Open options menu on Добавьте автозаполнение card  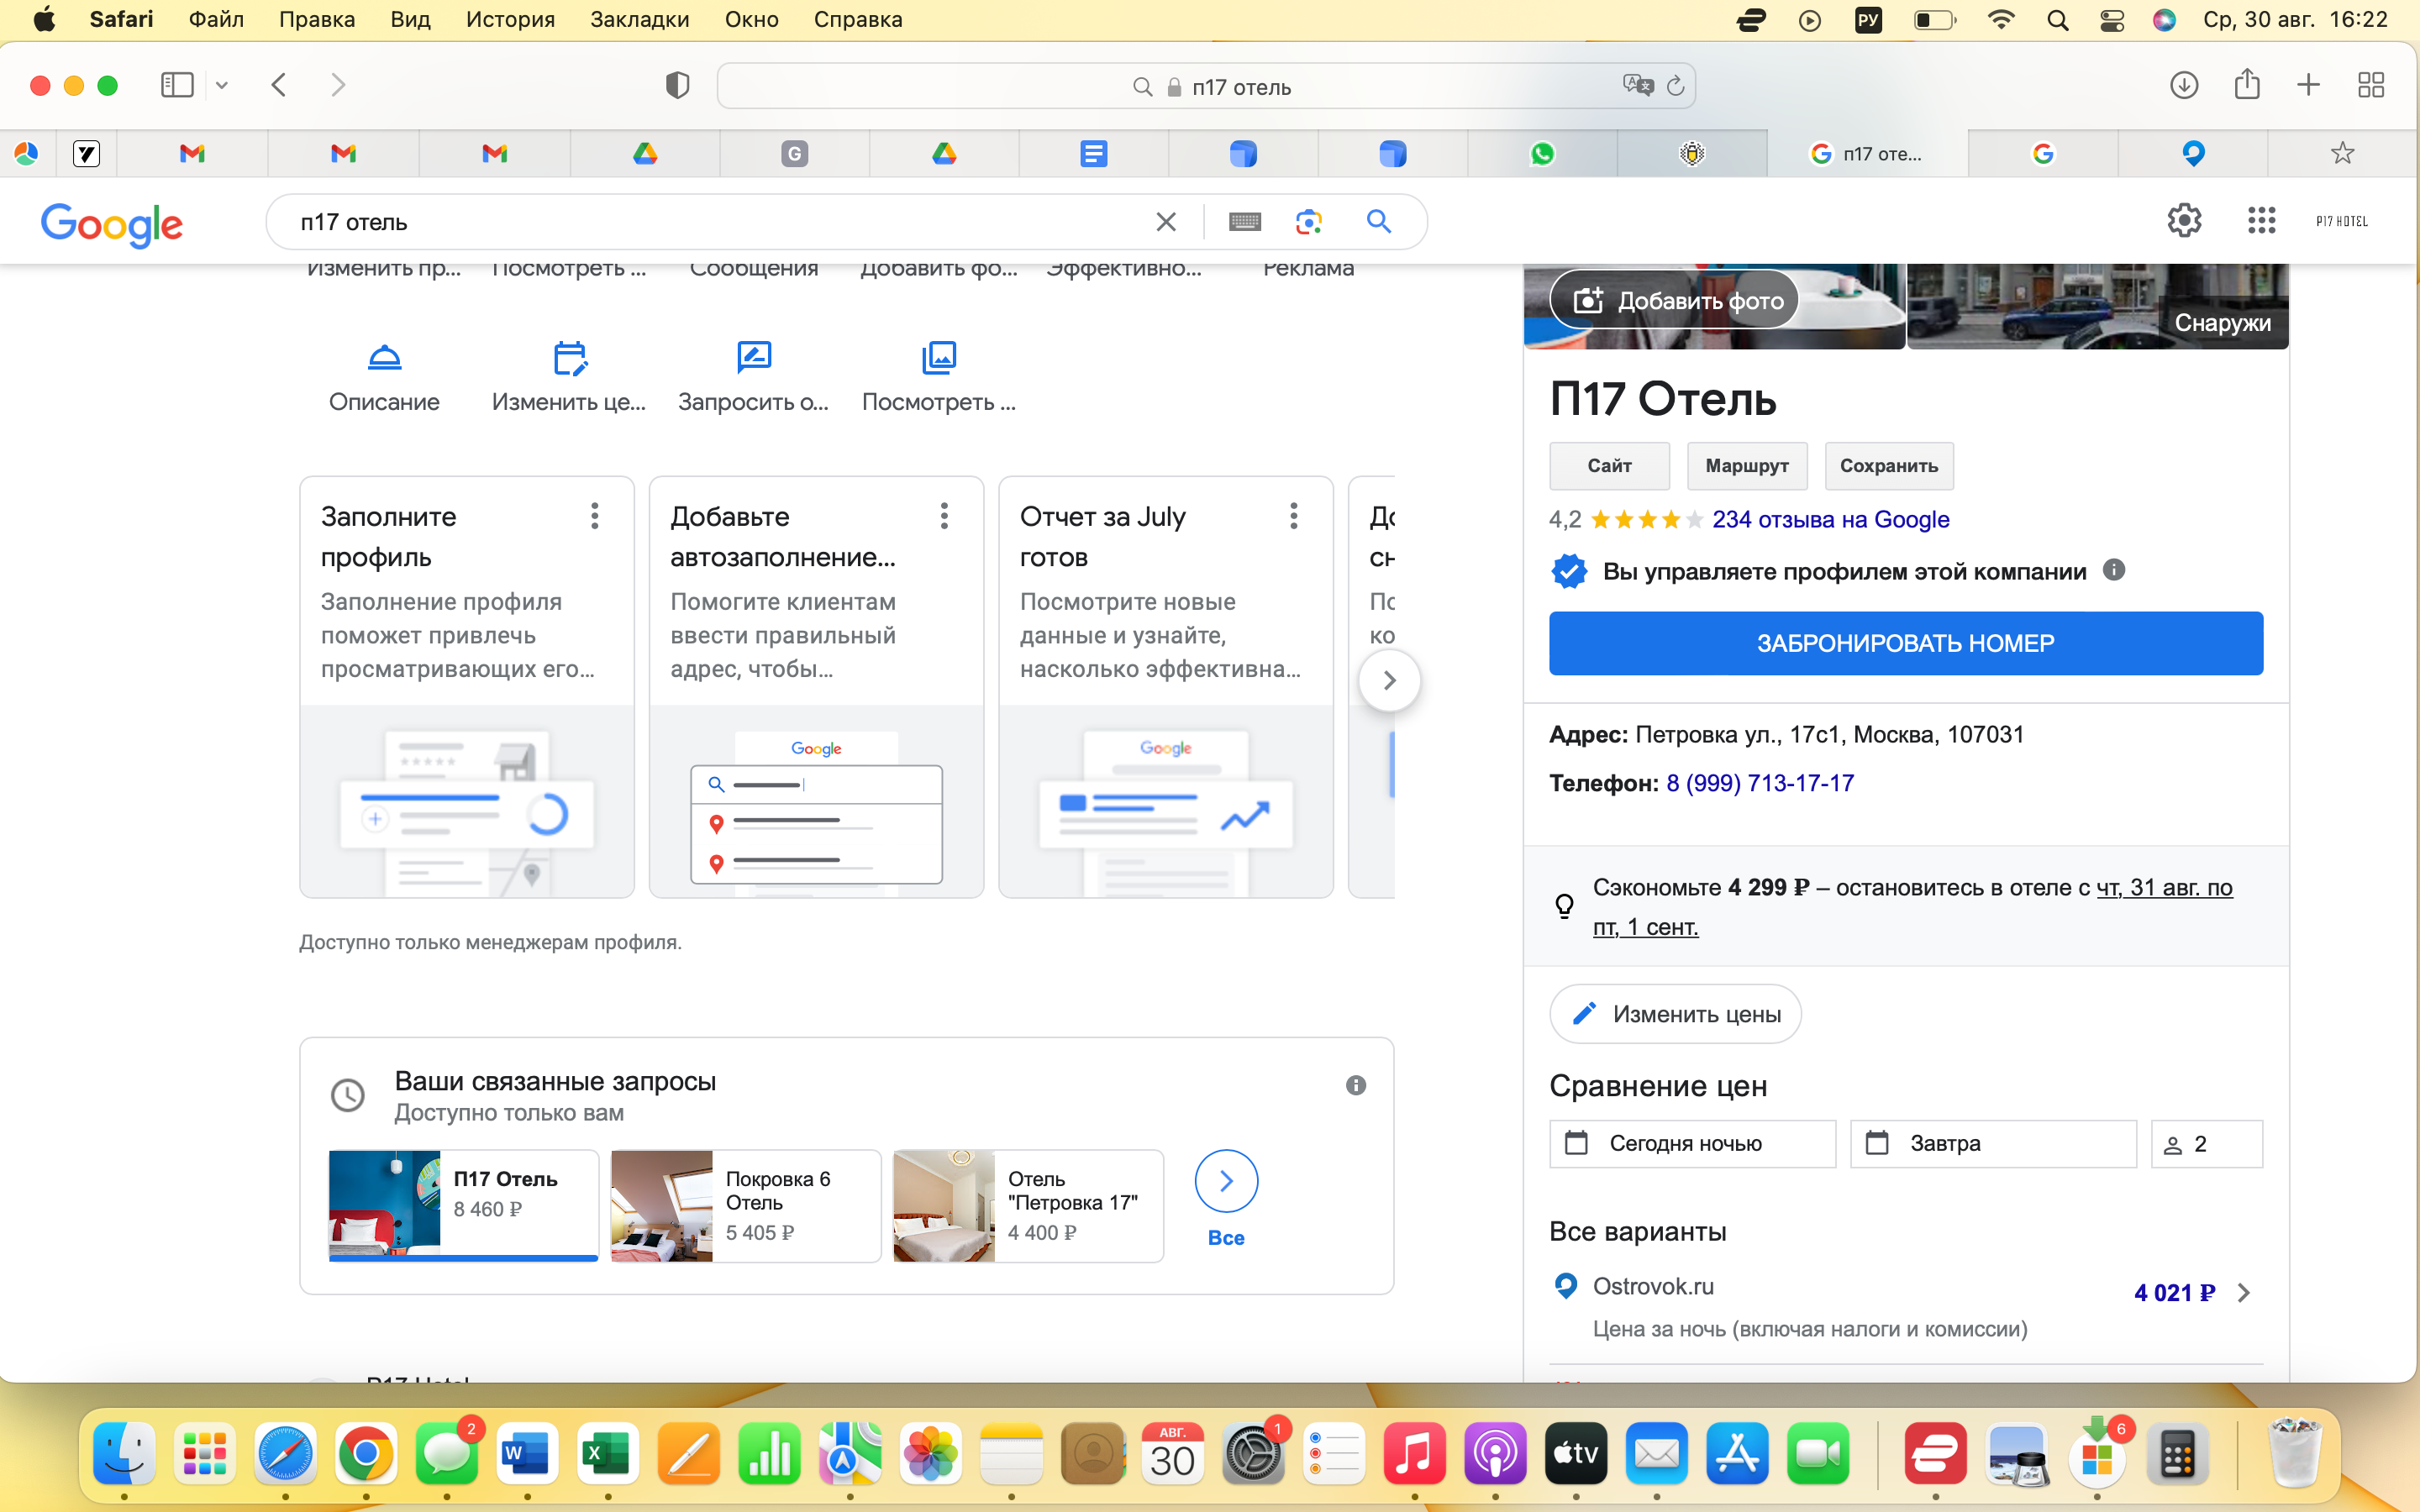point(944,516)
